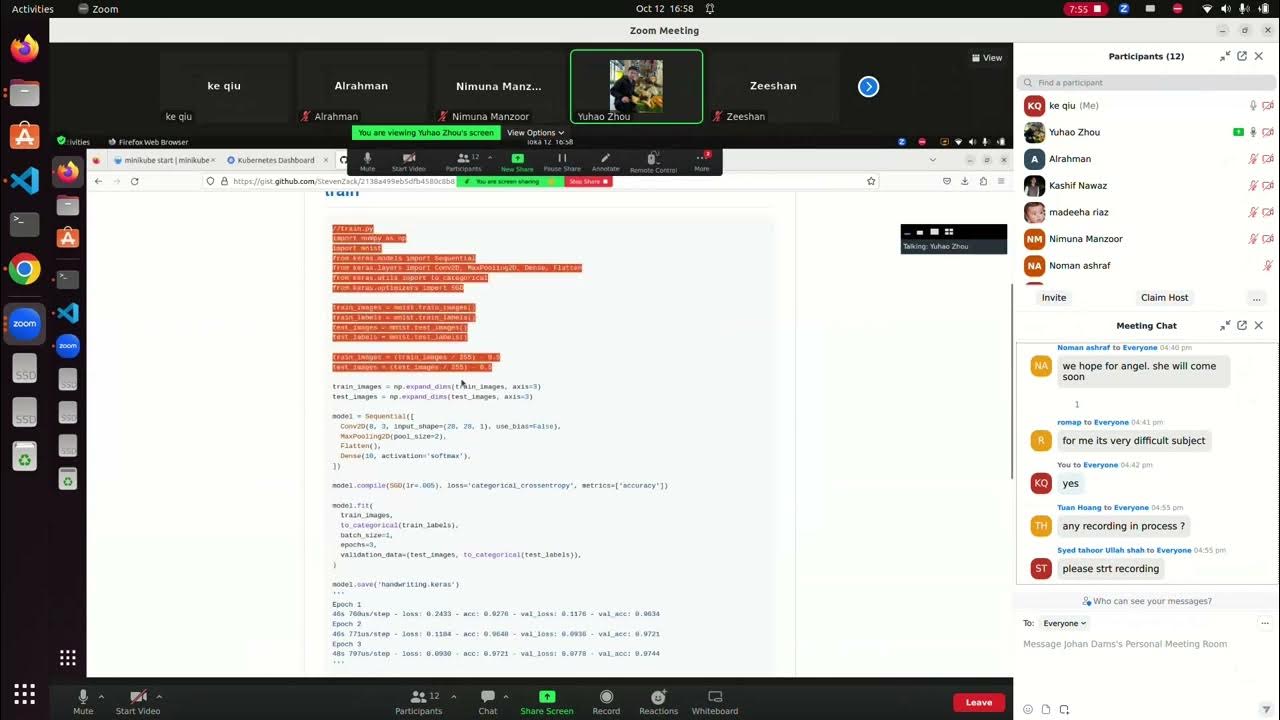Mute microphone in bottom Zoom toolbar
This screenshot has height=720, width=1280.
(83, 701)
